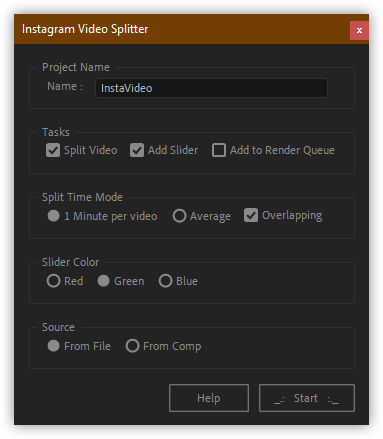Click the Tasks group heading
383x439 pixels.
coord(56,132)
